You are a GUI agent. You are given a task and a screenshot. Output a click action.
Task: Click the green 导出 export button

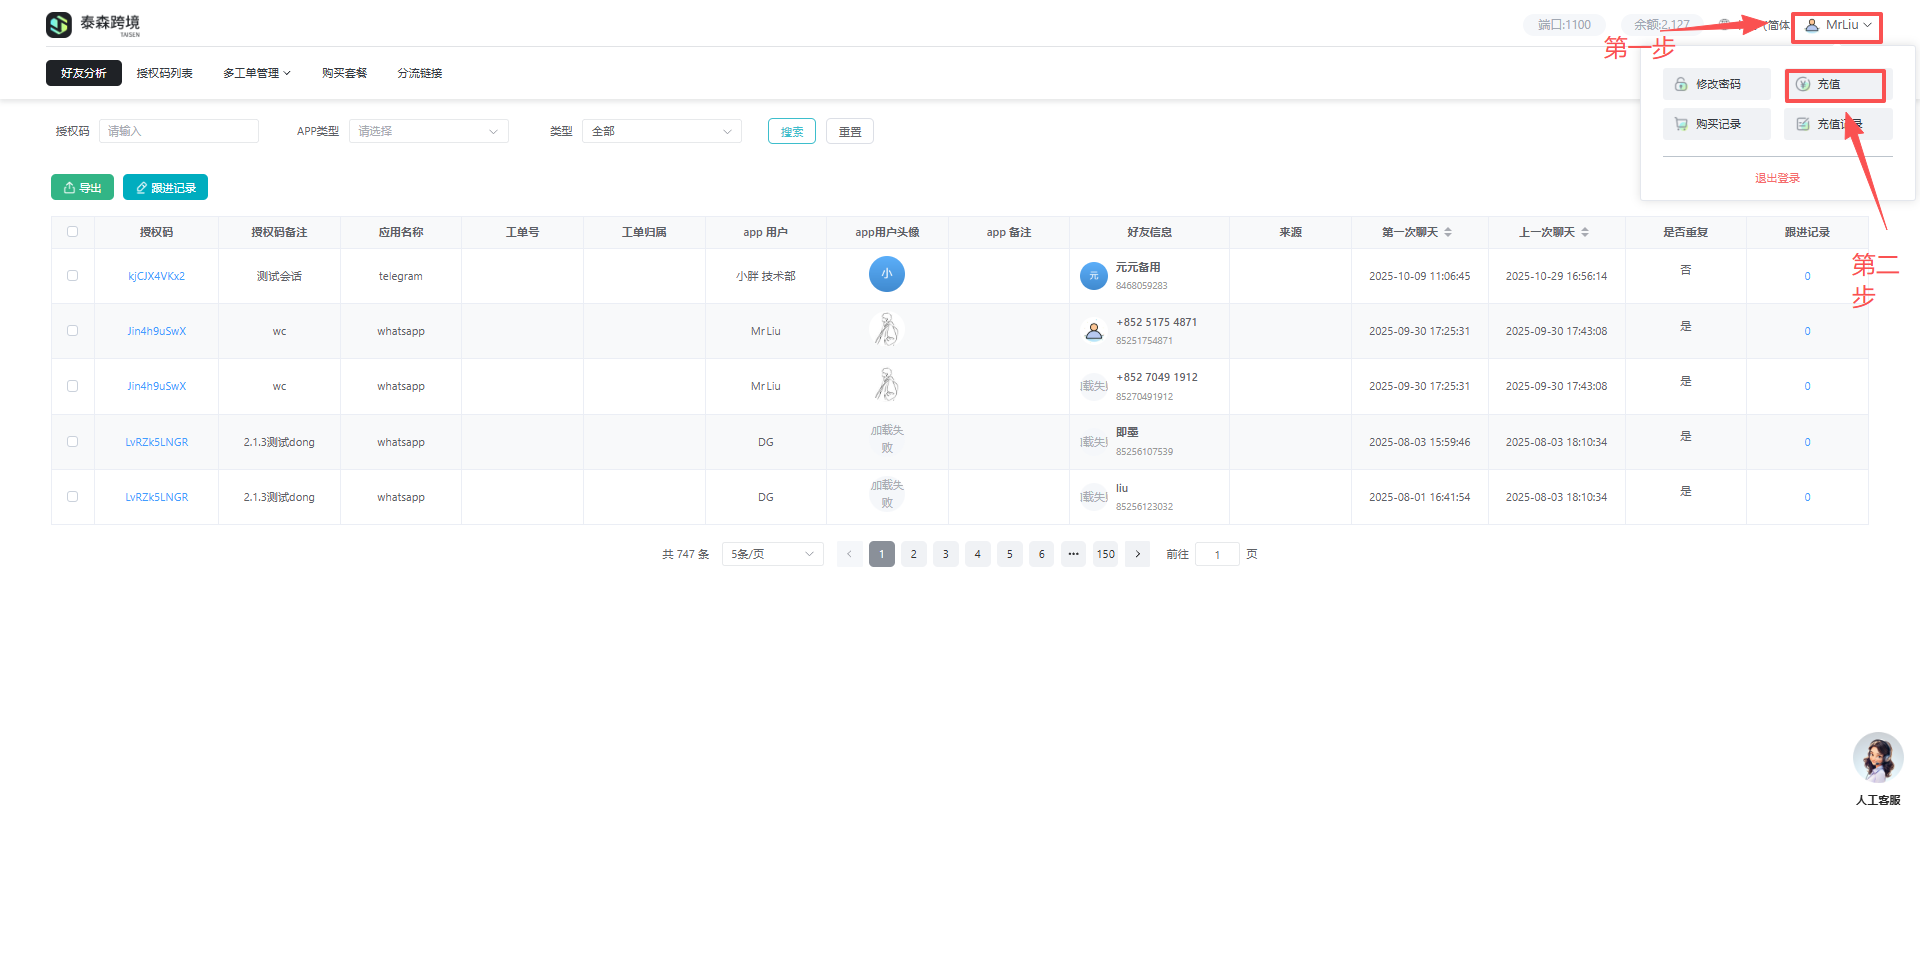[82, 188]
